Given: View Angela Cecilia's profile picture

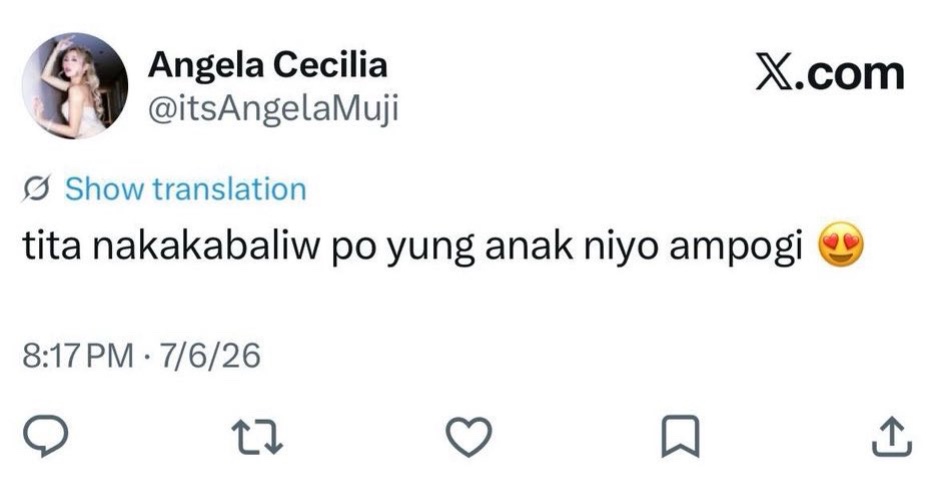Looking at the screenshot, I should (75, 85).
